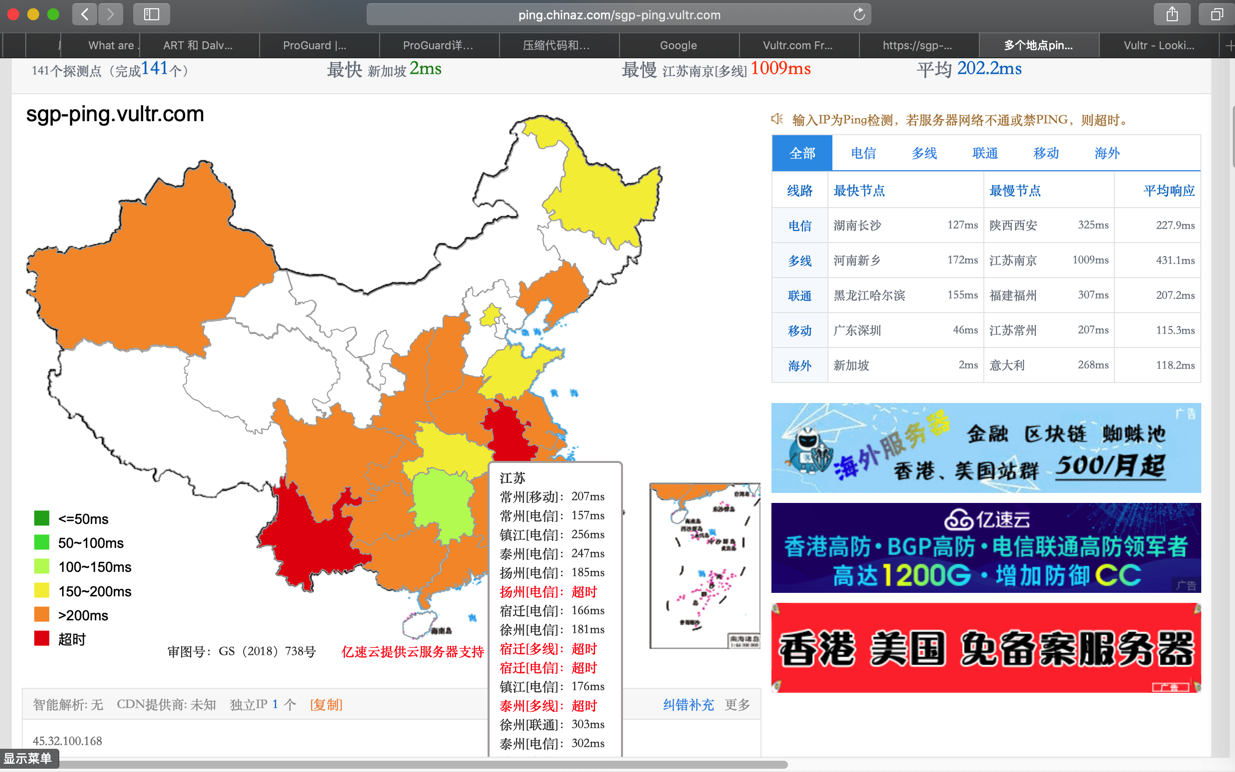Click 湖南长沙 fastest node cell
Image resolution: width=1235 pixels, height=772 pixels.
pos(858,225)
